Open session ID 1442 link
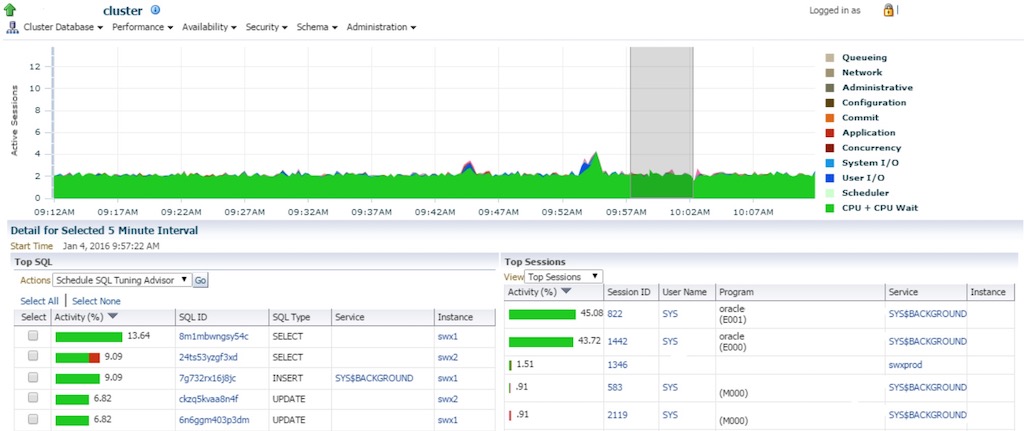The width and height of the screenshot is (1024, 431). pos(616,342)
